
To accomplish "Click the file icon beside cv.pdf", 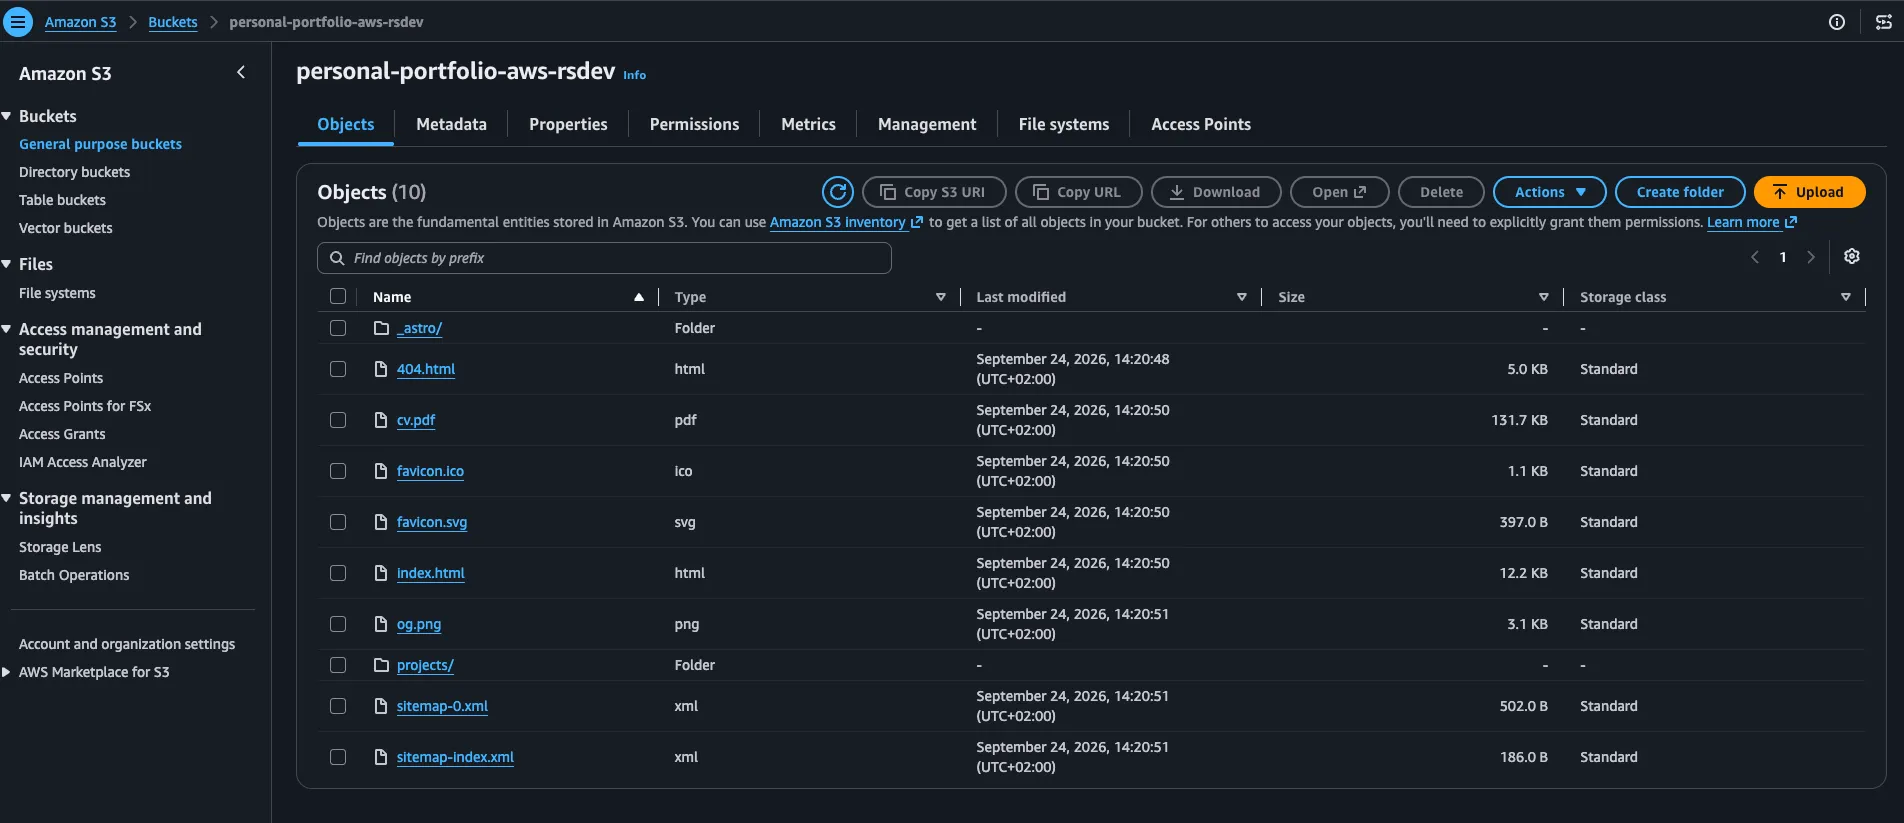I will pos(381,420).
